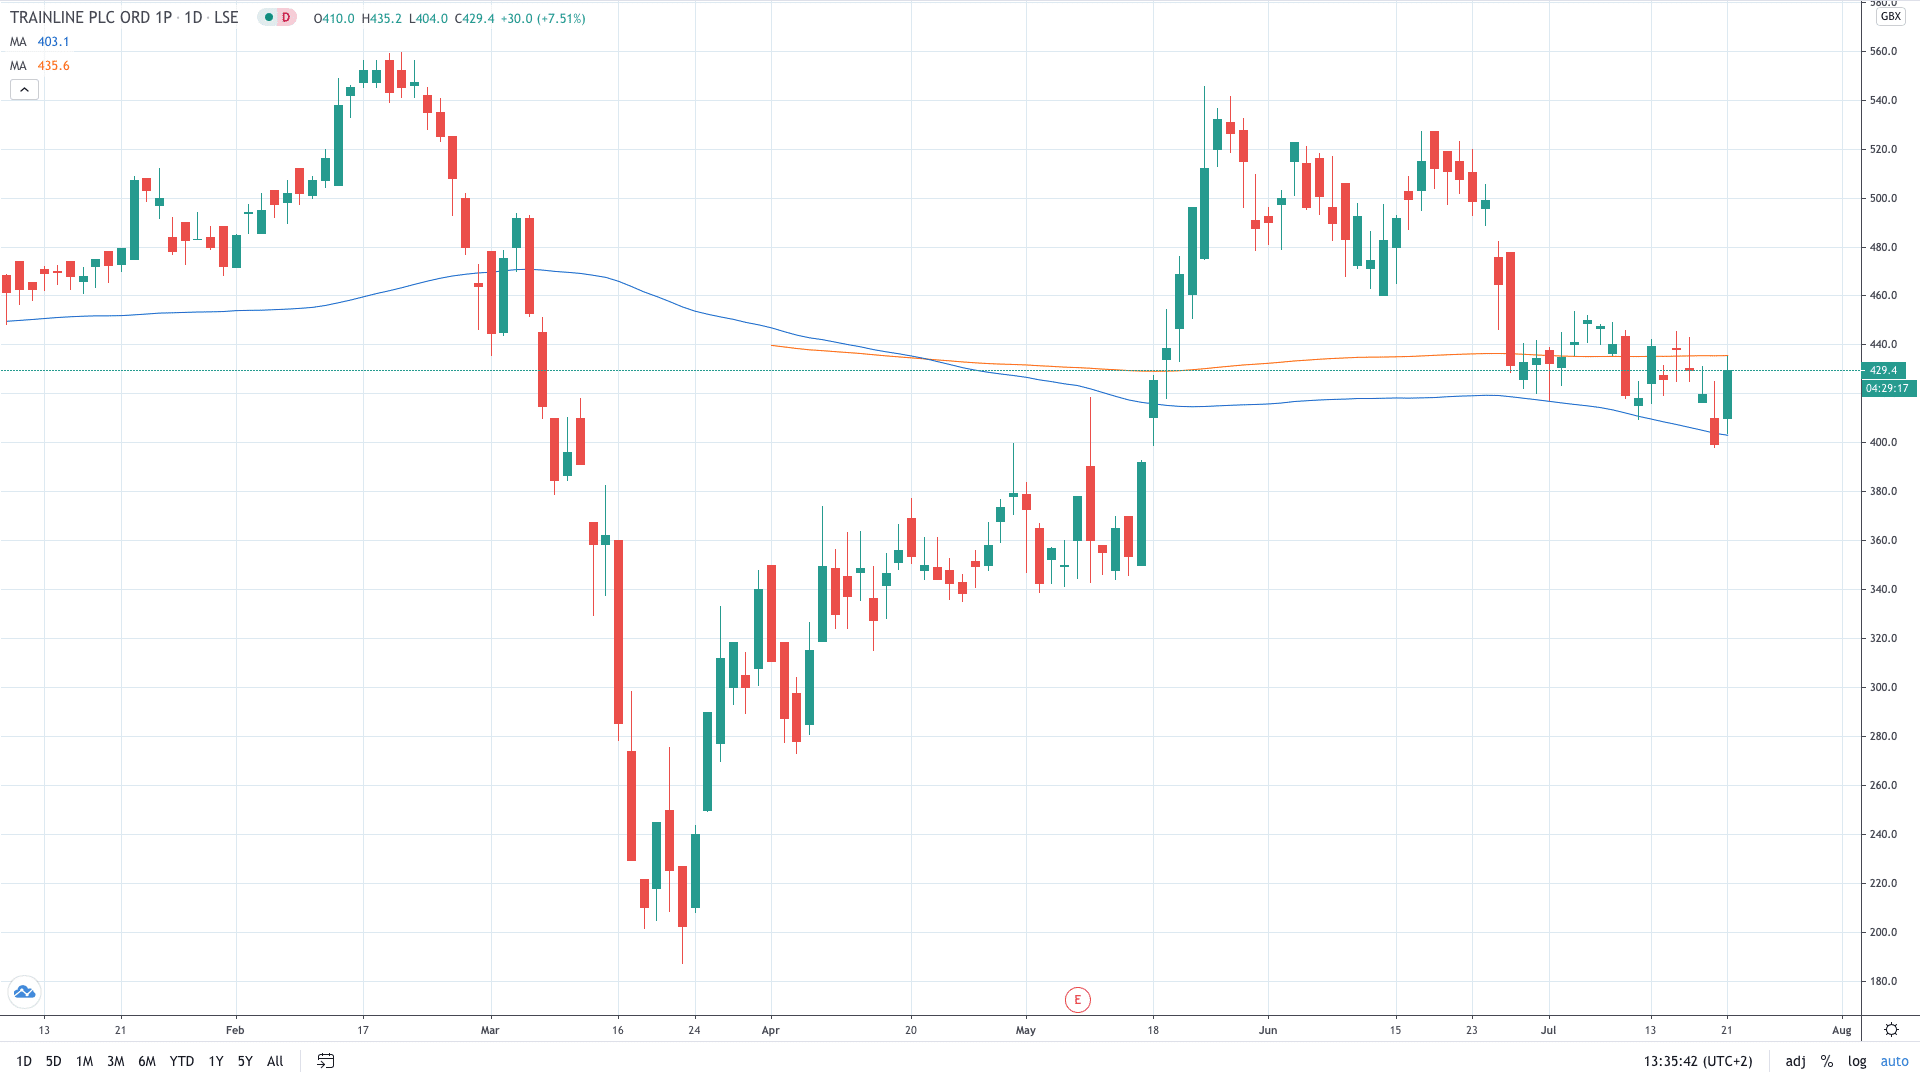
Task: Select the blue MA 403.1 indicator
Action: click(x=40, y=42)
